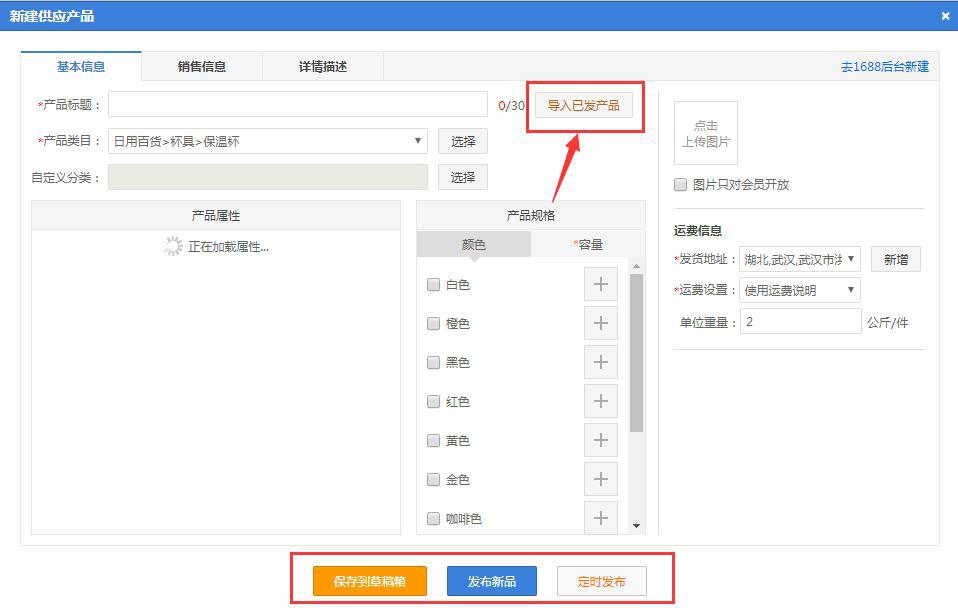Expand the 发货地址 dropdown
The width and height of the screenshot is (958, 616).
[x=800, y=259]
